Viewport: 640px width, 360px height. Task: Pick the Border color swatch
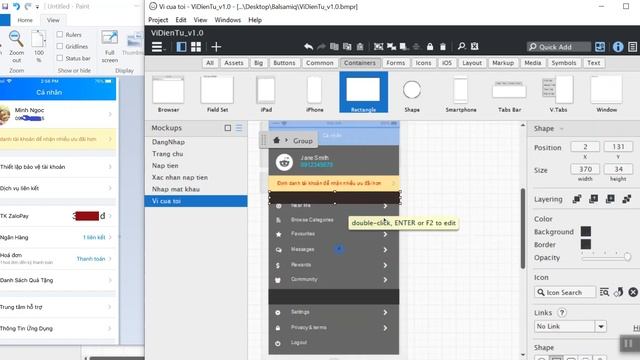click(585, 244)
